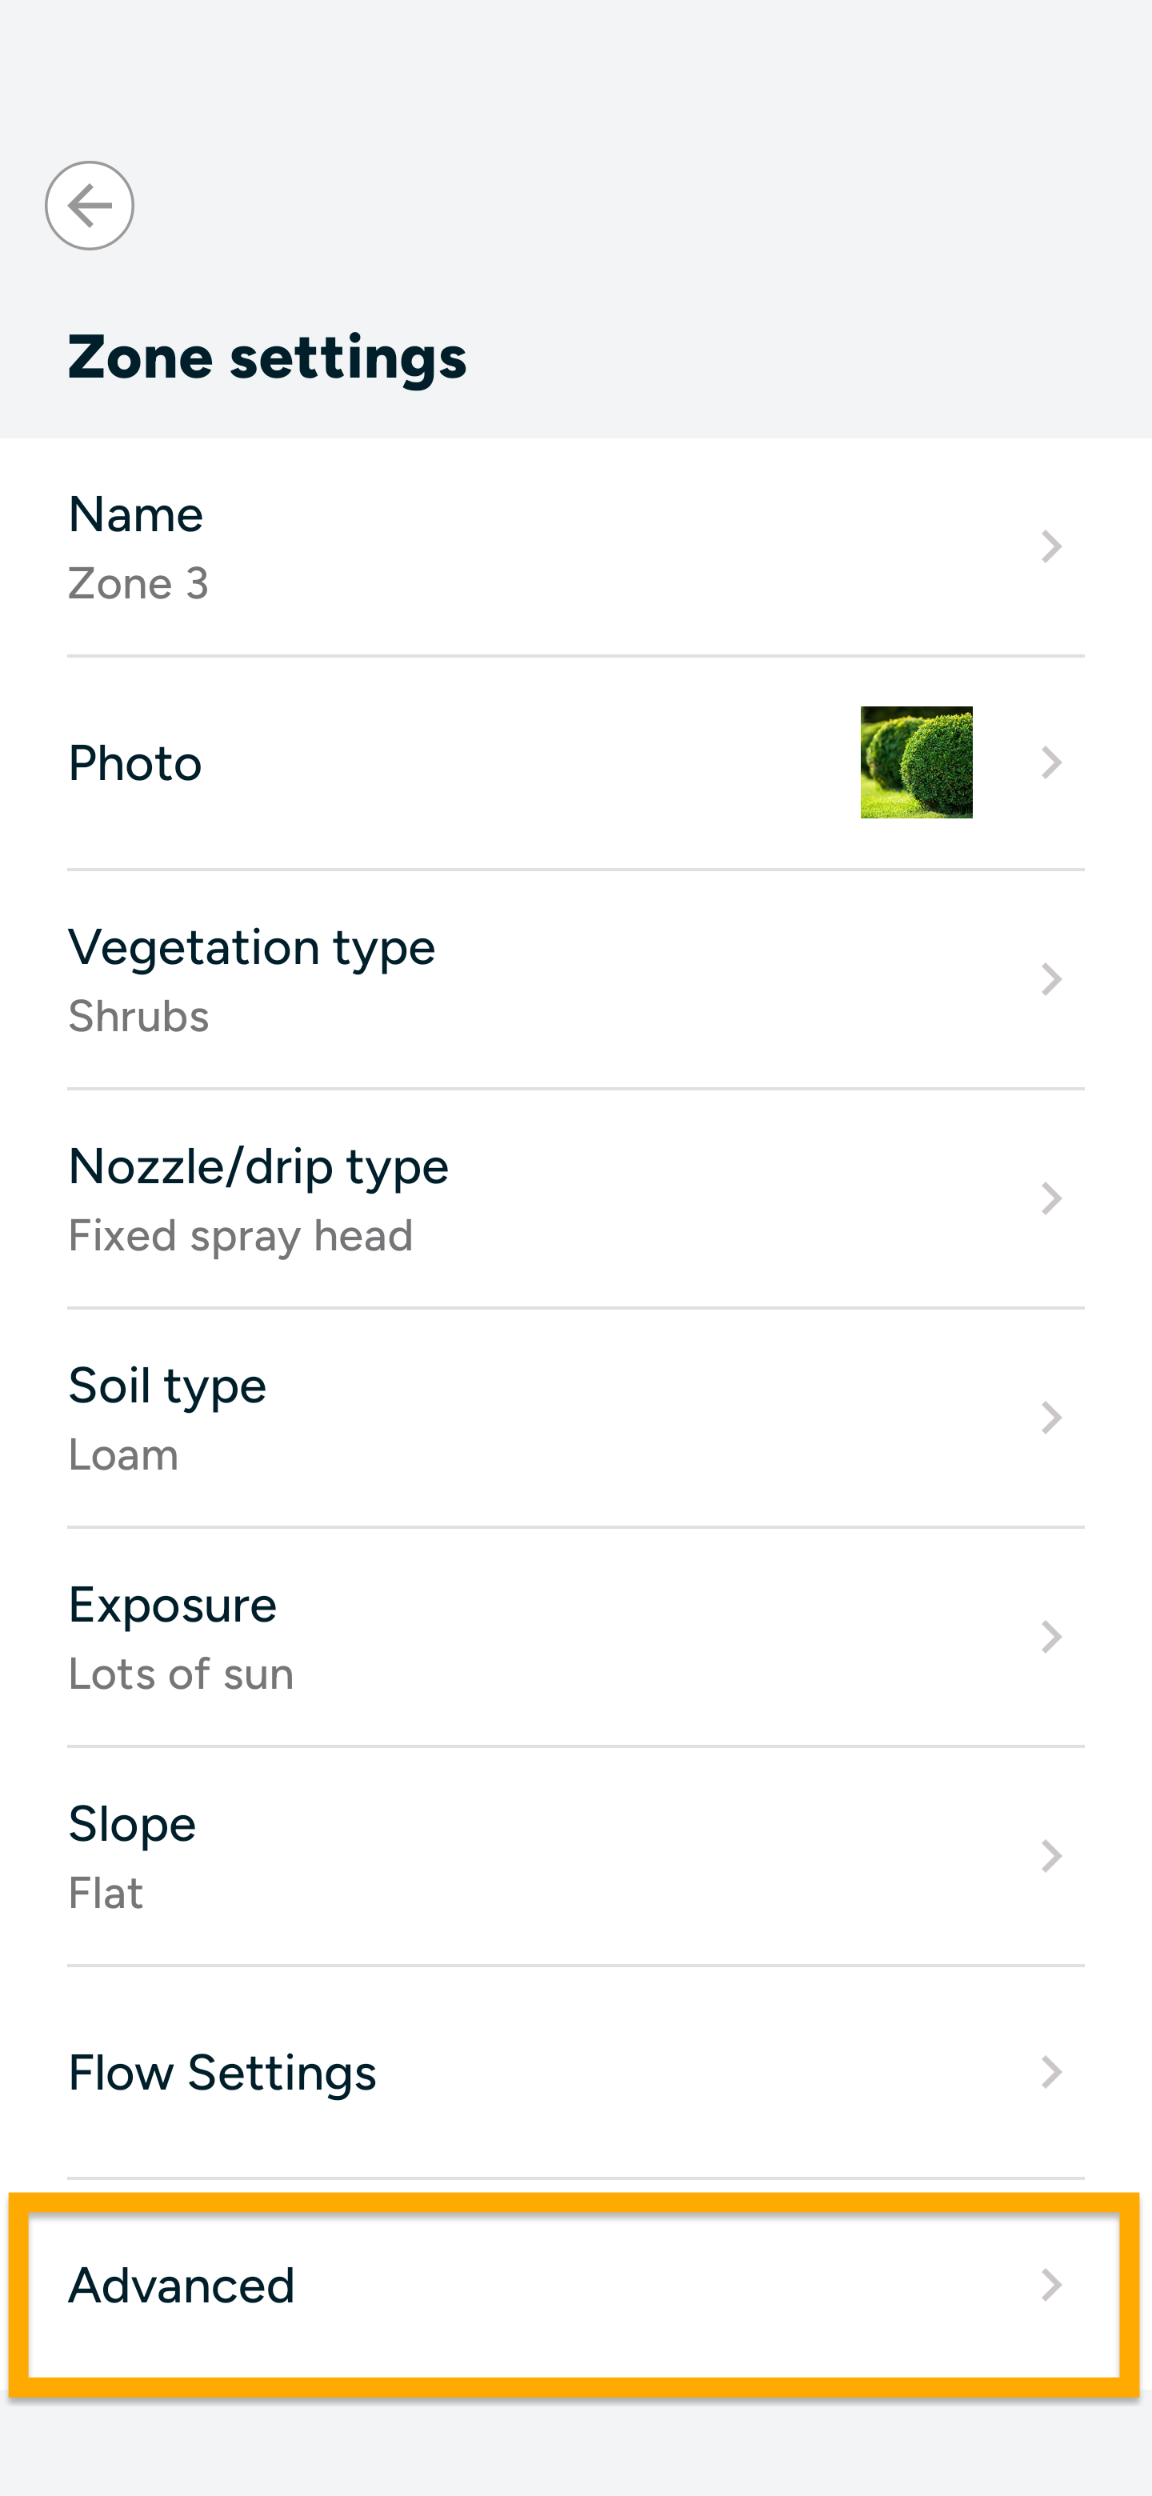Tap the Nozzle/drip type chevron arrow
Image resolution: width=1152 pixels, height=2496 pixels.
(1050, 1198)
